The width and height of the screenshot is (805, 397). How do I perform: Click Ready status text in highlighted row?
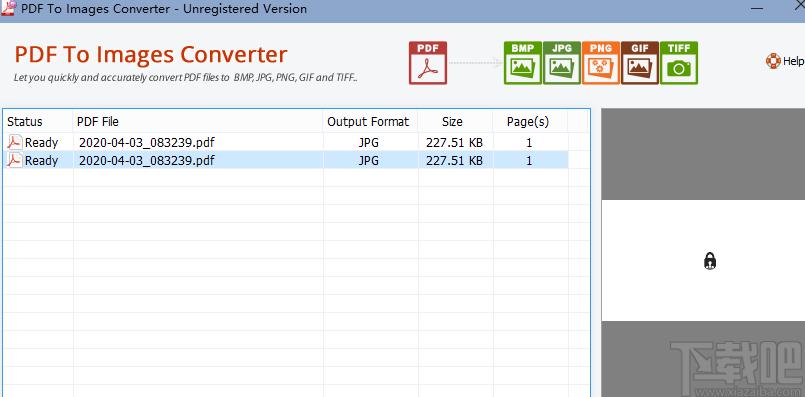(x=42, y=160)
